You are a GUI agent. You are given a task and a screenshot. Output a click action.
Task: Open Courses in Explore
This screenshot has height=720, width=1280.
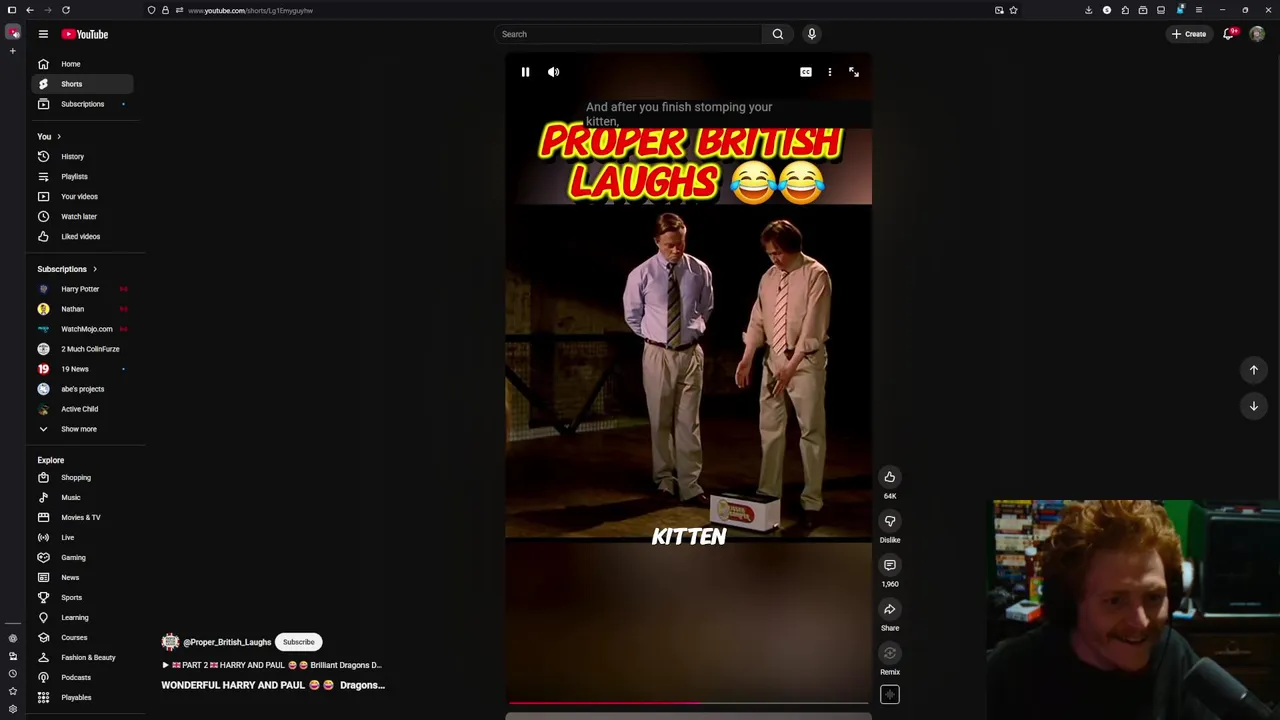point(83,637)
